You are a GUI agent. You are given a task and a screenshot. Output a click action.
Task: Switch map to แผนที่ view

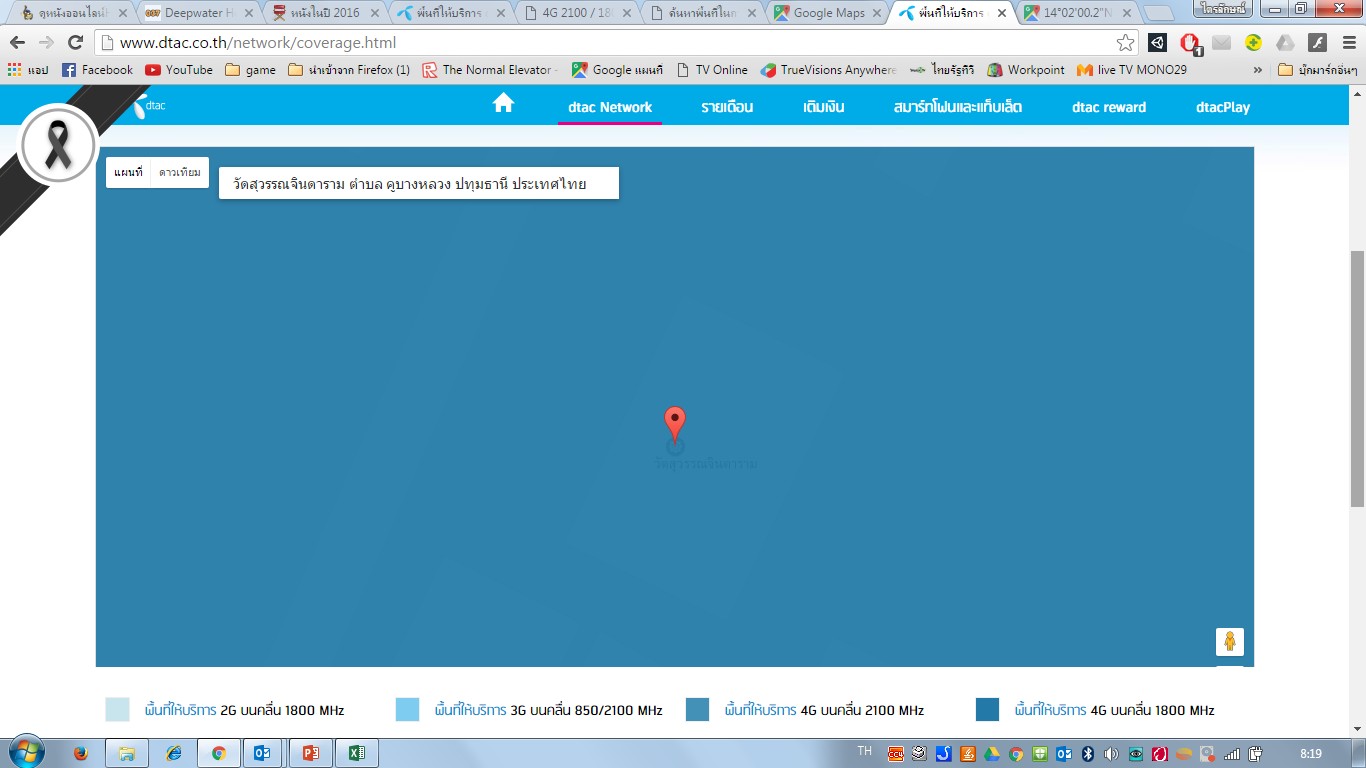[x=128, y=172]
